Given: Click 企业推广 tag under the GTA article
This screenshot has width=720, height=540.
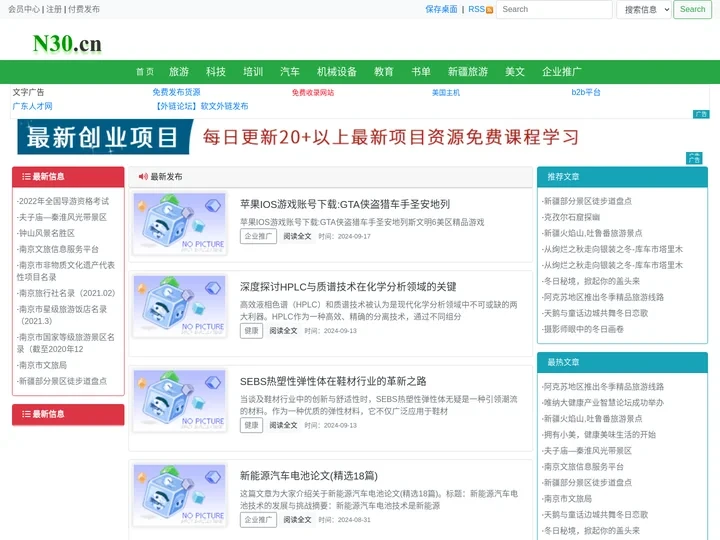Looking at the screenshot, I should 258,236.
